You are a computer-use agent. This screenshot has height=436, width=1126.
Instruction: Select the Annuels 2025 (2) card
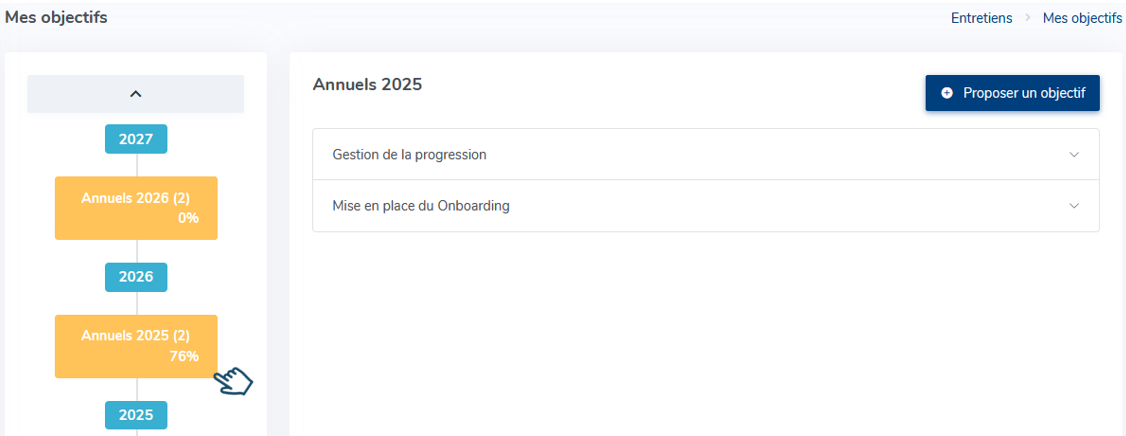[136, 346]
